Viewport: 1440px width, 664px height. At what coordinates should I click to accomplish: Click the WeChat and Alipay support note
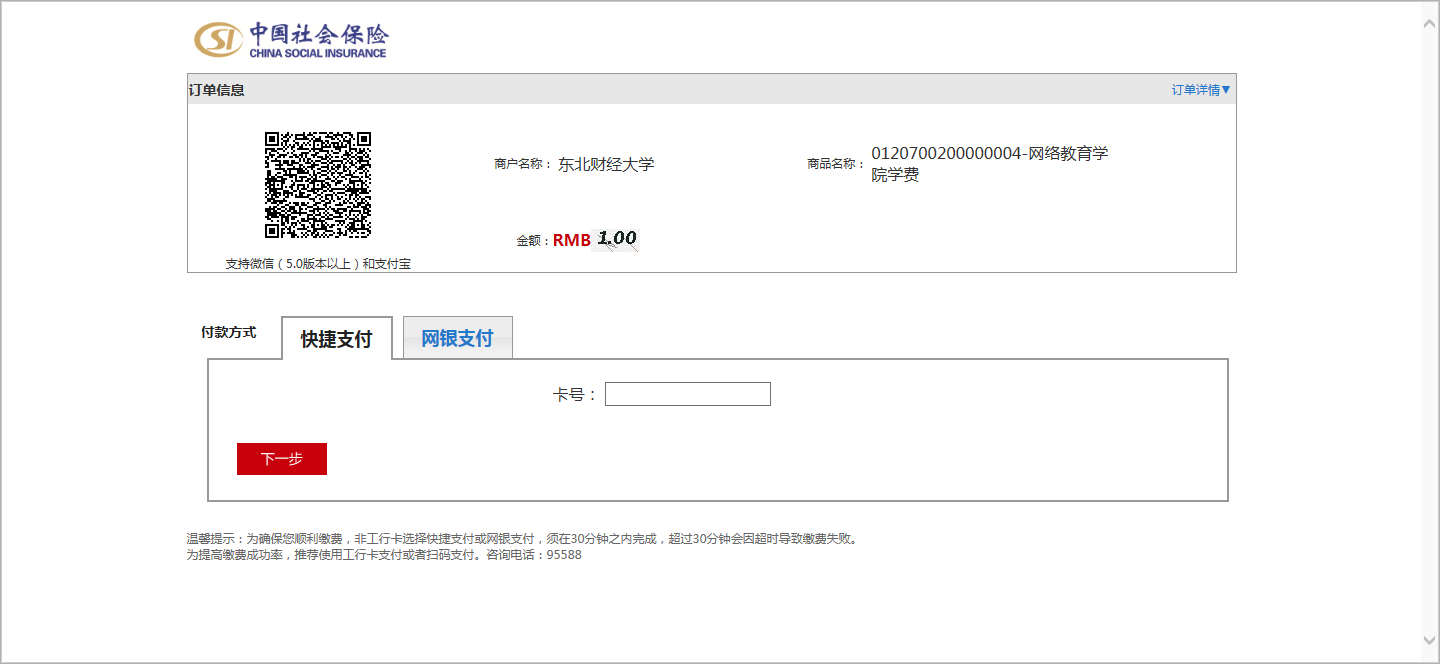[x=317, y=263]
